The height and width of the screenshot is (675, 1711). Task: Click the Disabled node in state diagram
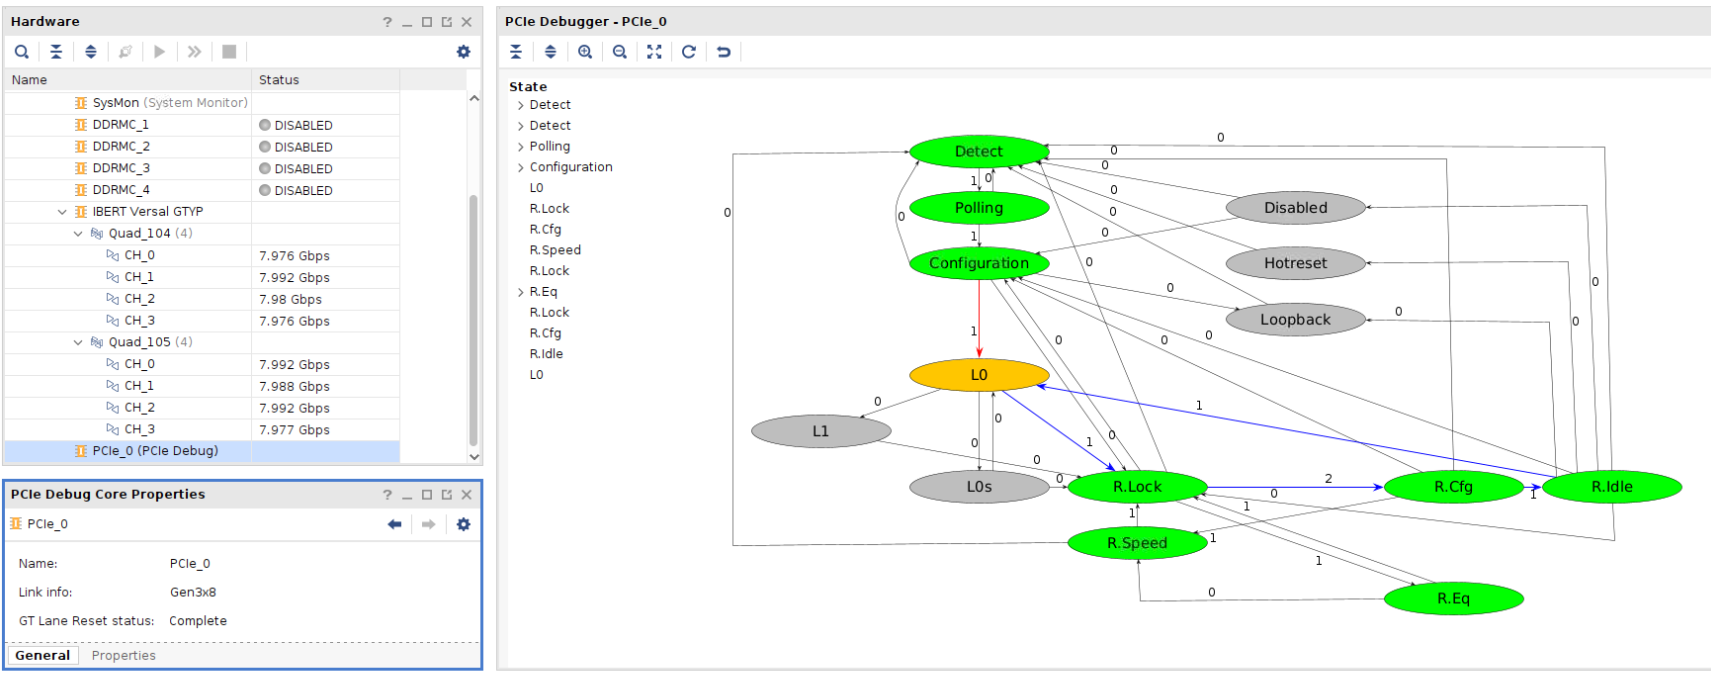1295,208
